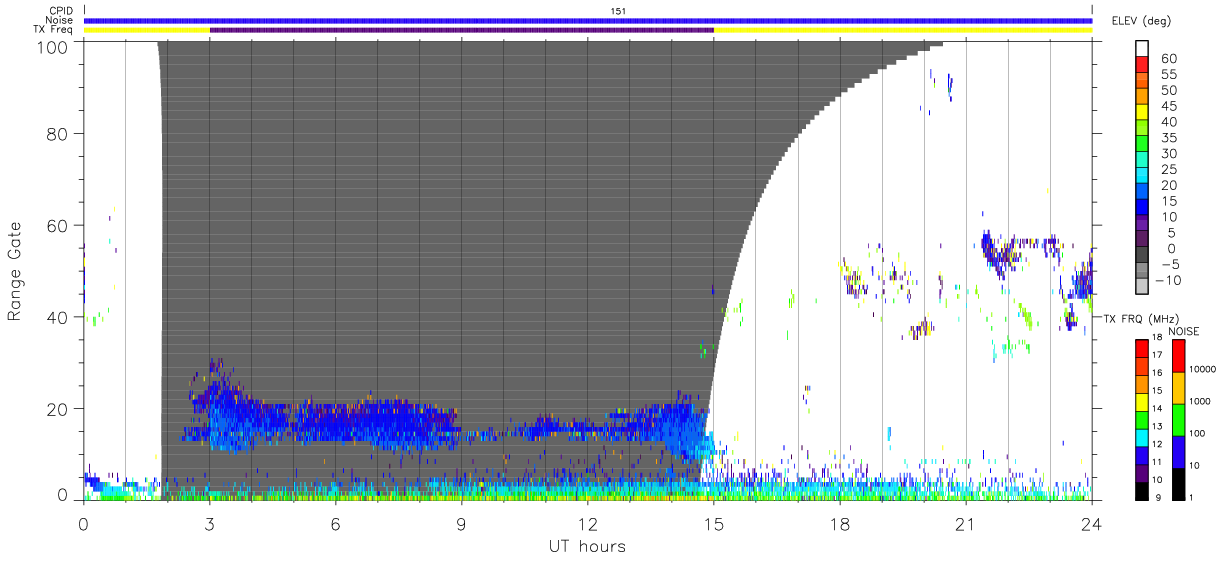The height and width of the screenshot is (567, 1228).
Task: Click the 35 label on the ELEV scale
Action: click(x=1168, y=137)
